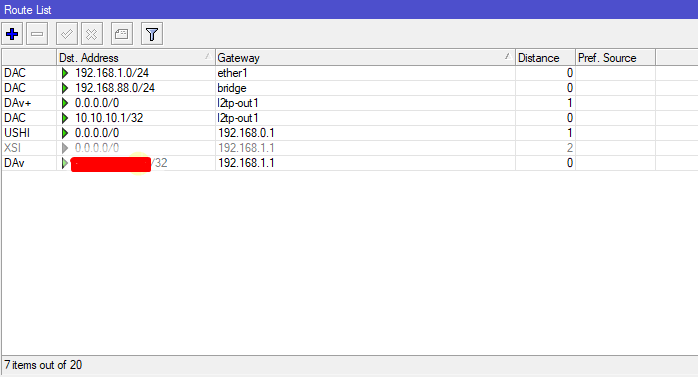This screenshot has width=698, height=377.
Task: Click the Route List title bar
Action: click(x=349, y=9)
